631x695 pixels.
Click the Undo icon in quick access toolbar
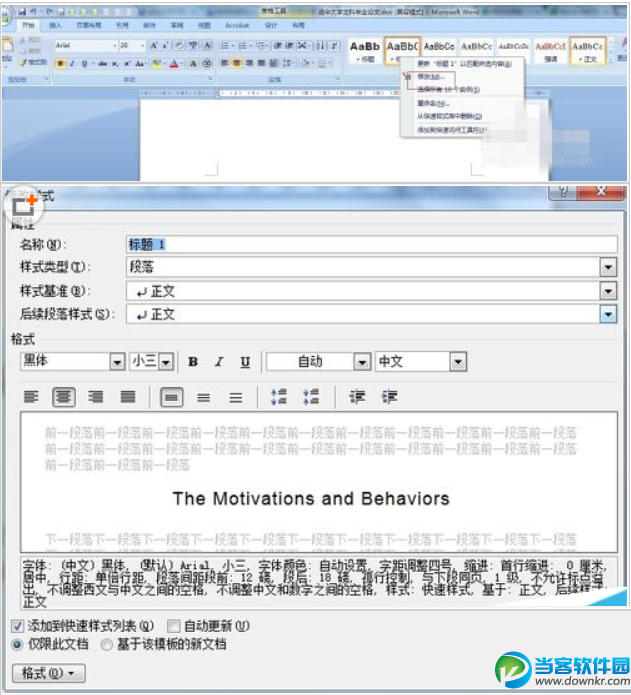coord(33,12)
